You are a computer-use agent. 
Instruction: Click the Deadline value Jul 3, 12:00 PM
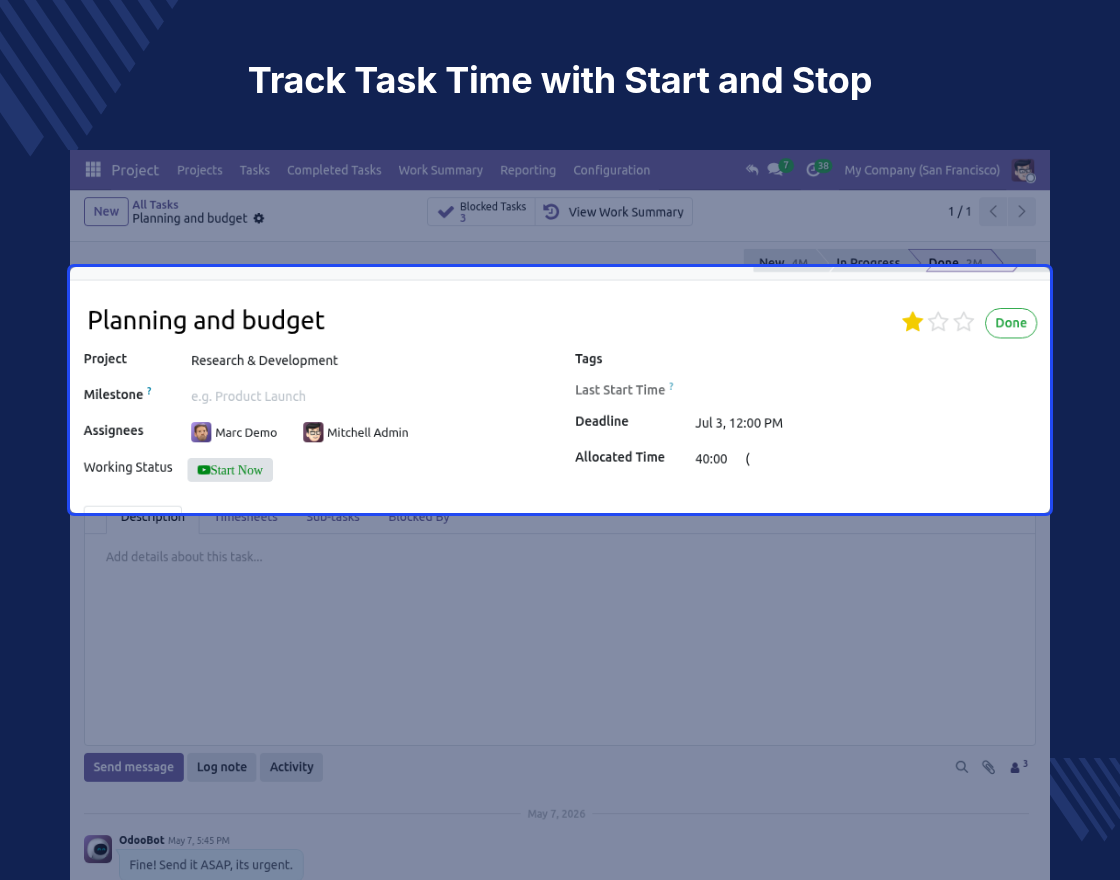(x=739, y=423)
